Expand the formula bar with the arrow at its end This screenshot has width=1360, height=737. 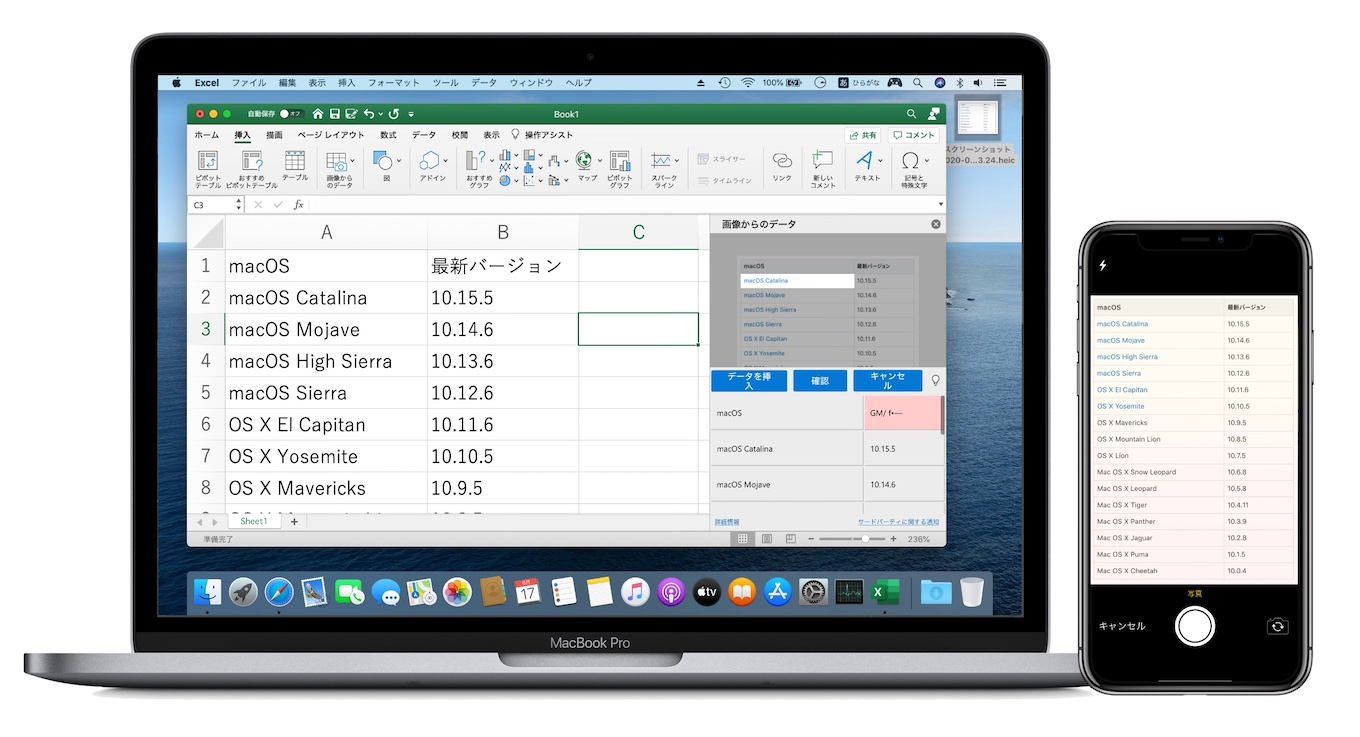coord(940,204)
